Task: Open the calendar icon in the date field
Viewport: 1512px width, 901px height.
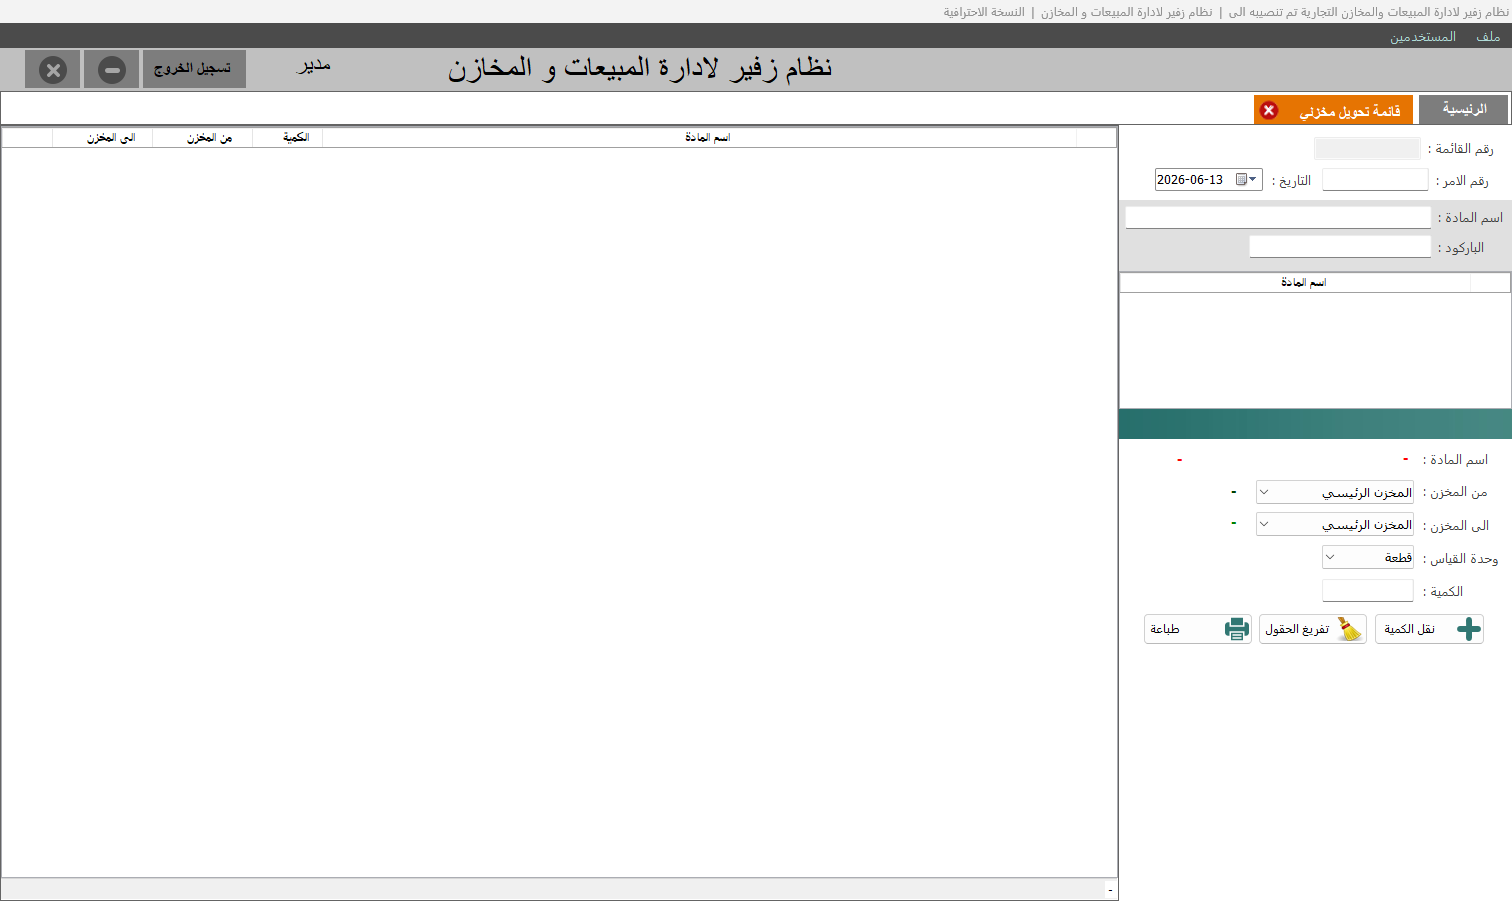Action: [1242, 180]
